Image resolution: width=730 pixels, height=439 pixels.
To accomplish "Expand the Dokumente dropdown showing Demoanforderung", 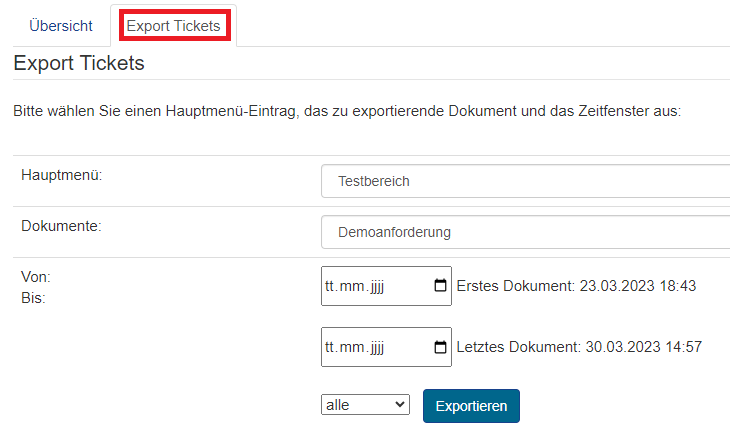I will (x=526, y=232).
